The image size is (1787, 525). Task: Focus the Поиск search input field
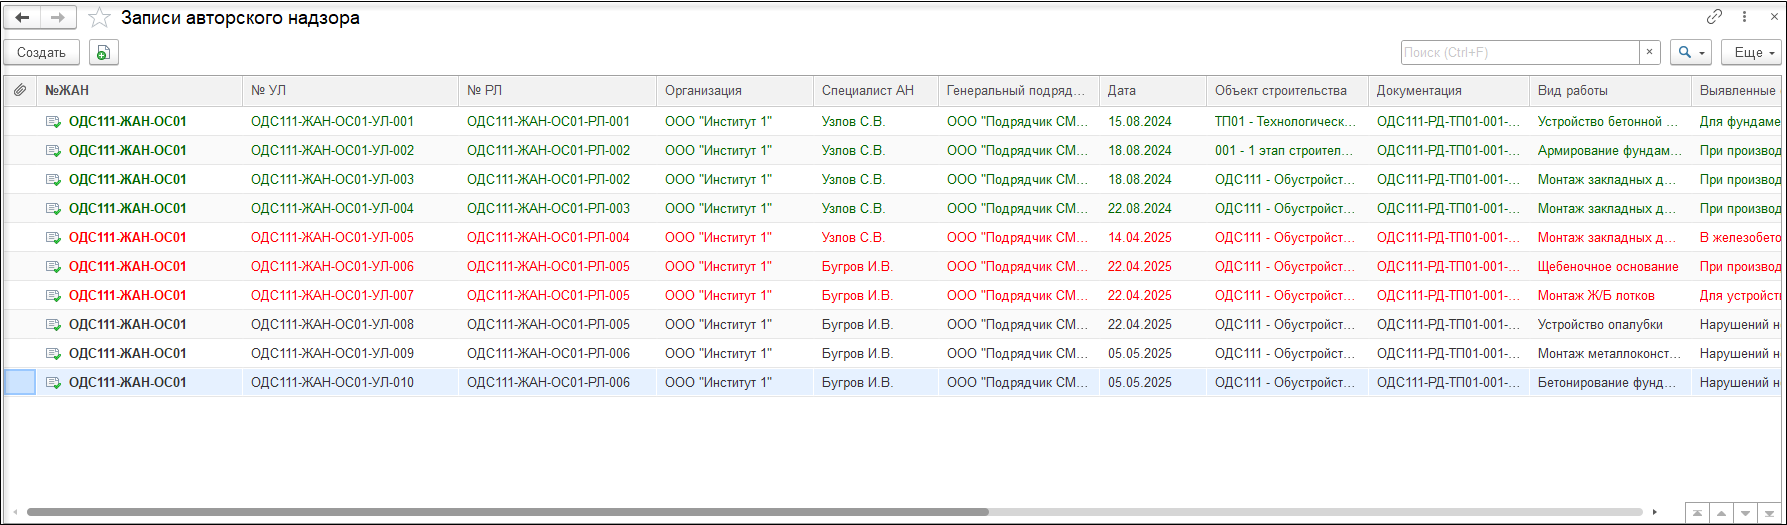pos(1519,53)
